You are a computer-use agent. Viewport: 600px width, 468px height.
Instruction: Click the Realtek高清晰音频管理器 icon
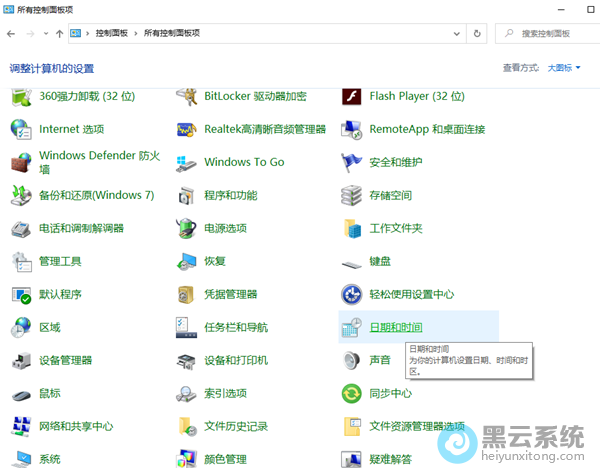(187, 130)
